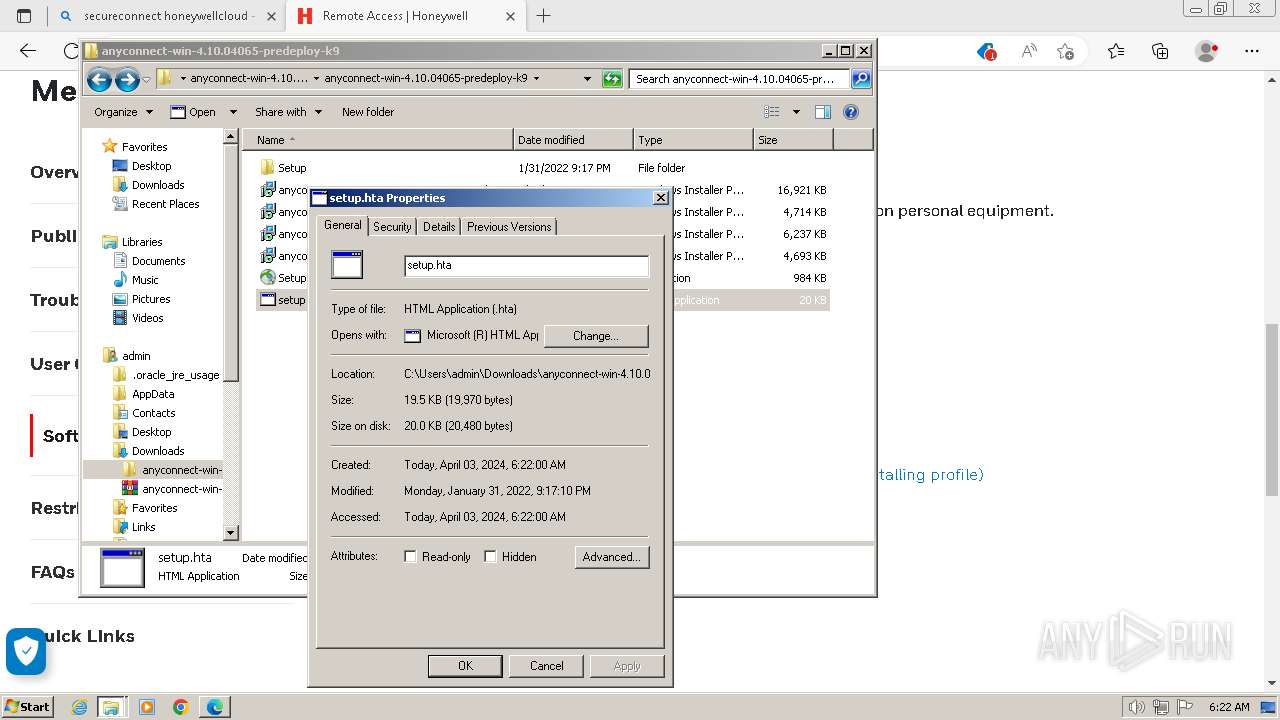The height and width of the screenshot is (720, 1280).
Task: Select the admin user folder
Action: pos(136,356)
